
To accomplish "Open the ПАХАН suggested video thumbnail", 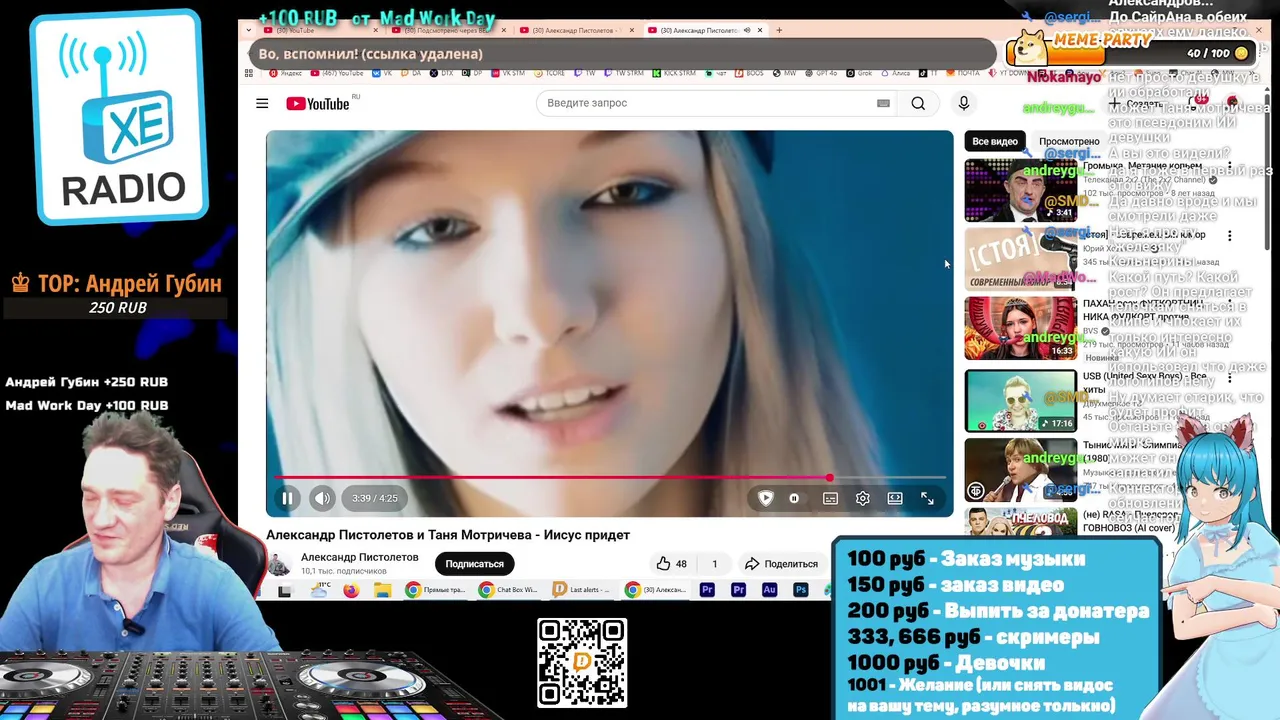I will (1020, 328).
